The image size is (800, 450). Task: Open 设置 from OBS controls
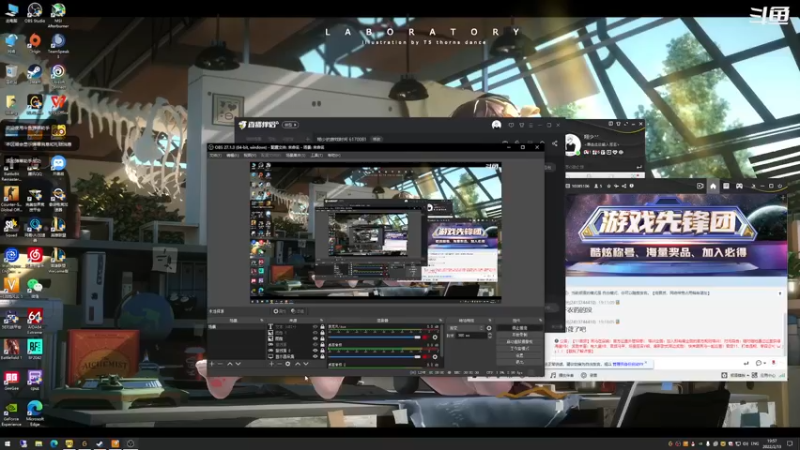click(520, 356)
